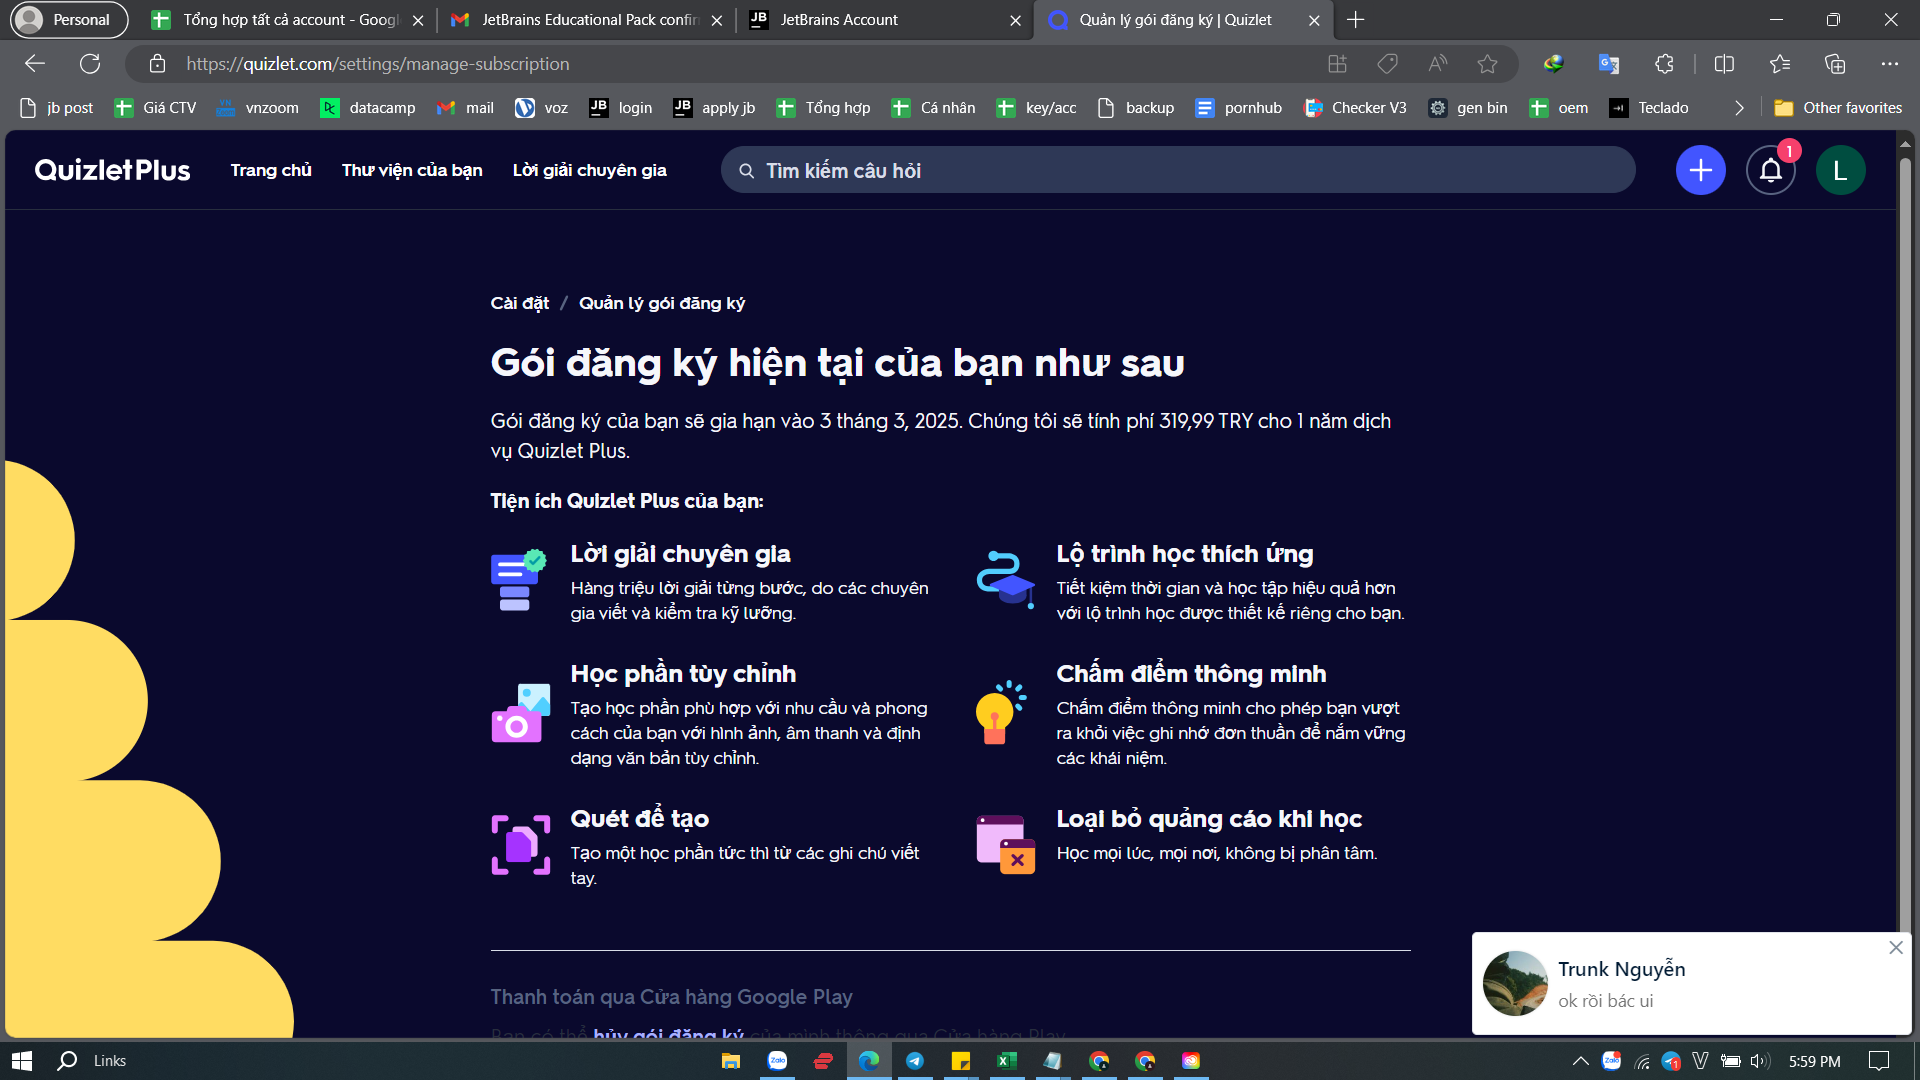This screenshot has width=1920, height=1080.
Task: Refresh the Quizlet page
Action: pos(90,64)
